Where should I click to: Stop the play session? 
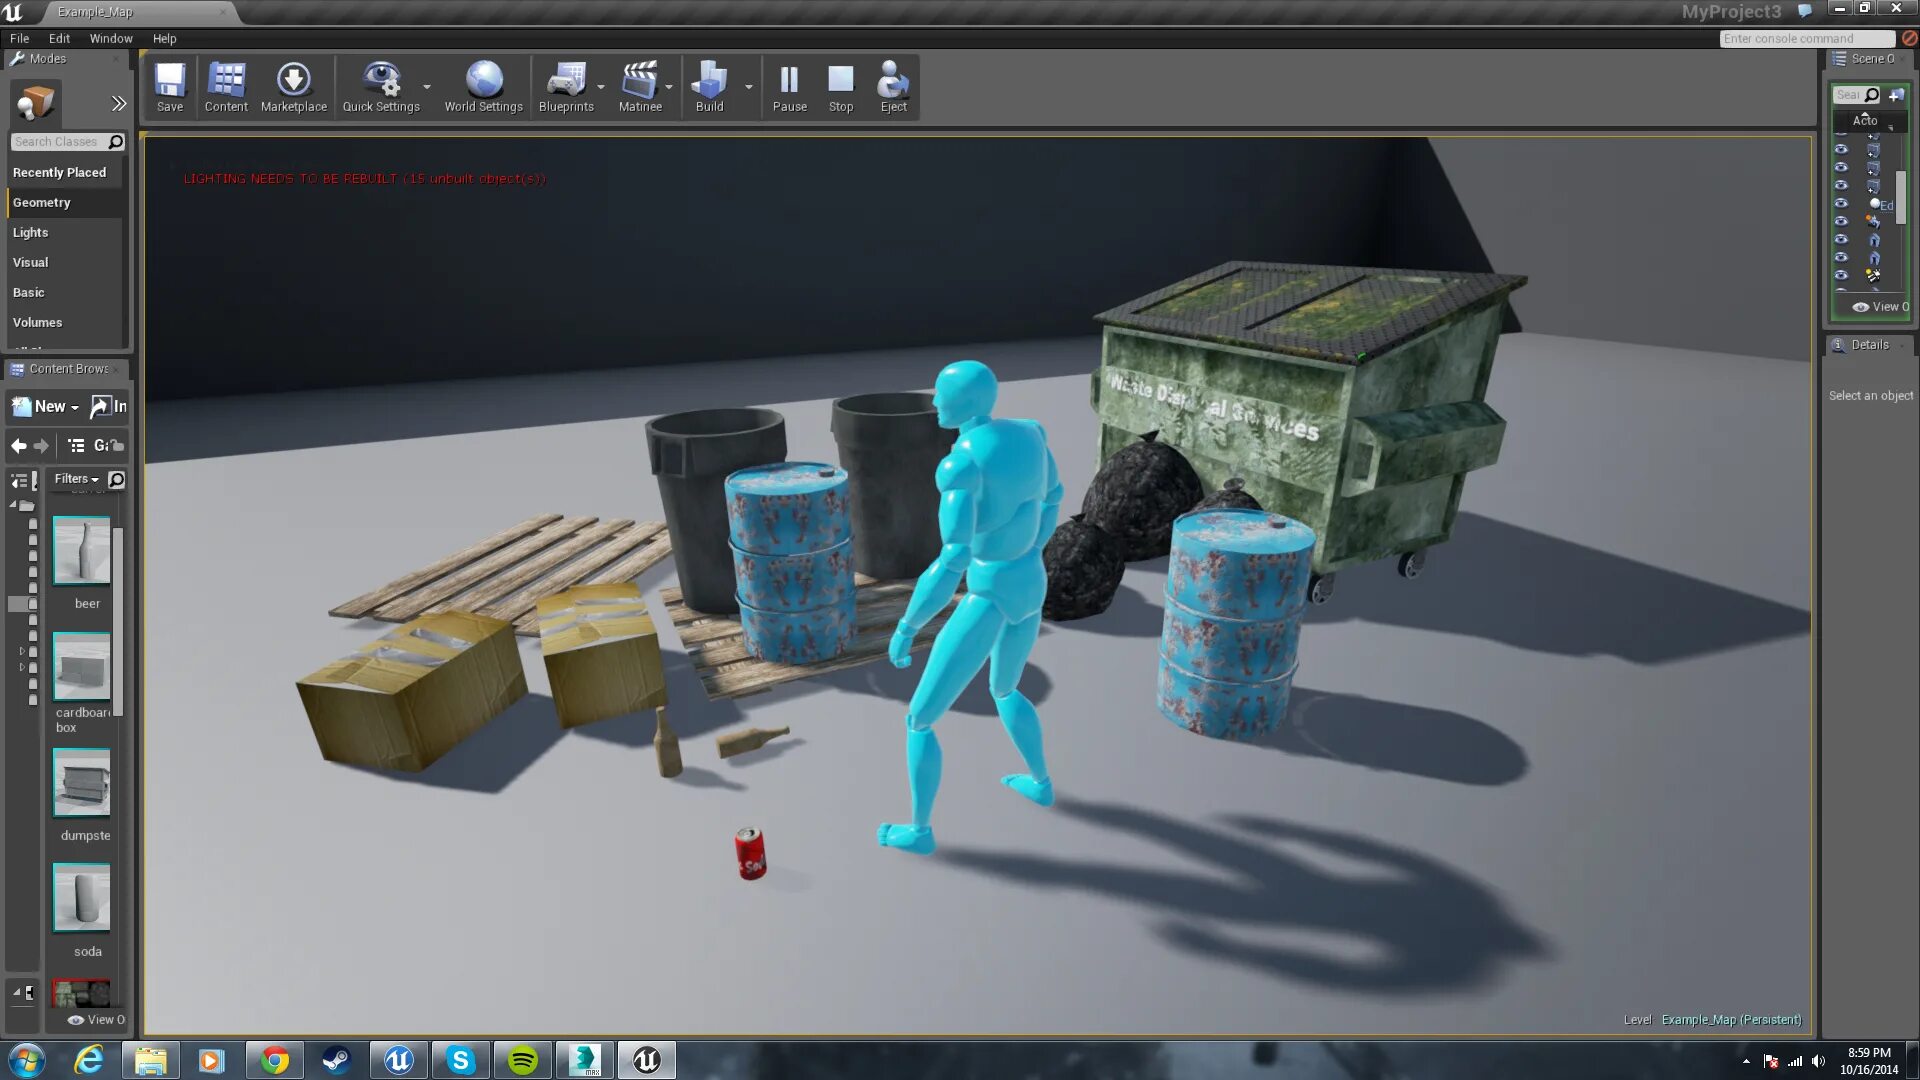841,87
